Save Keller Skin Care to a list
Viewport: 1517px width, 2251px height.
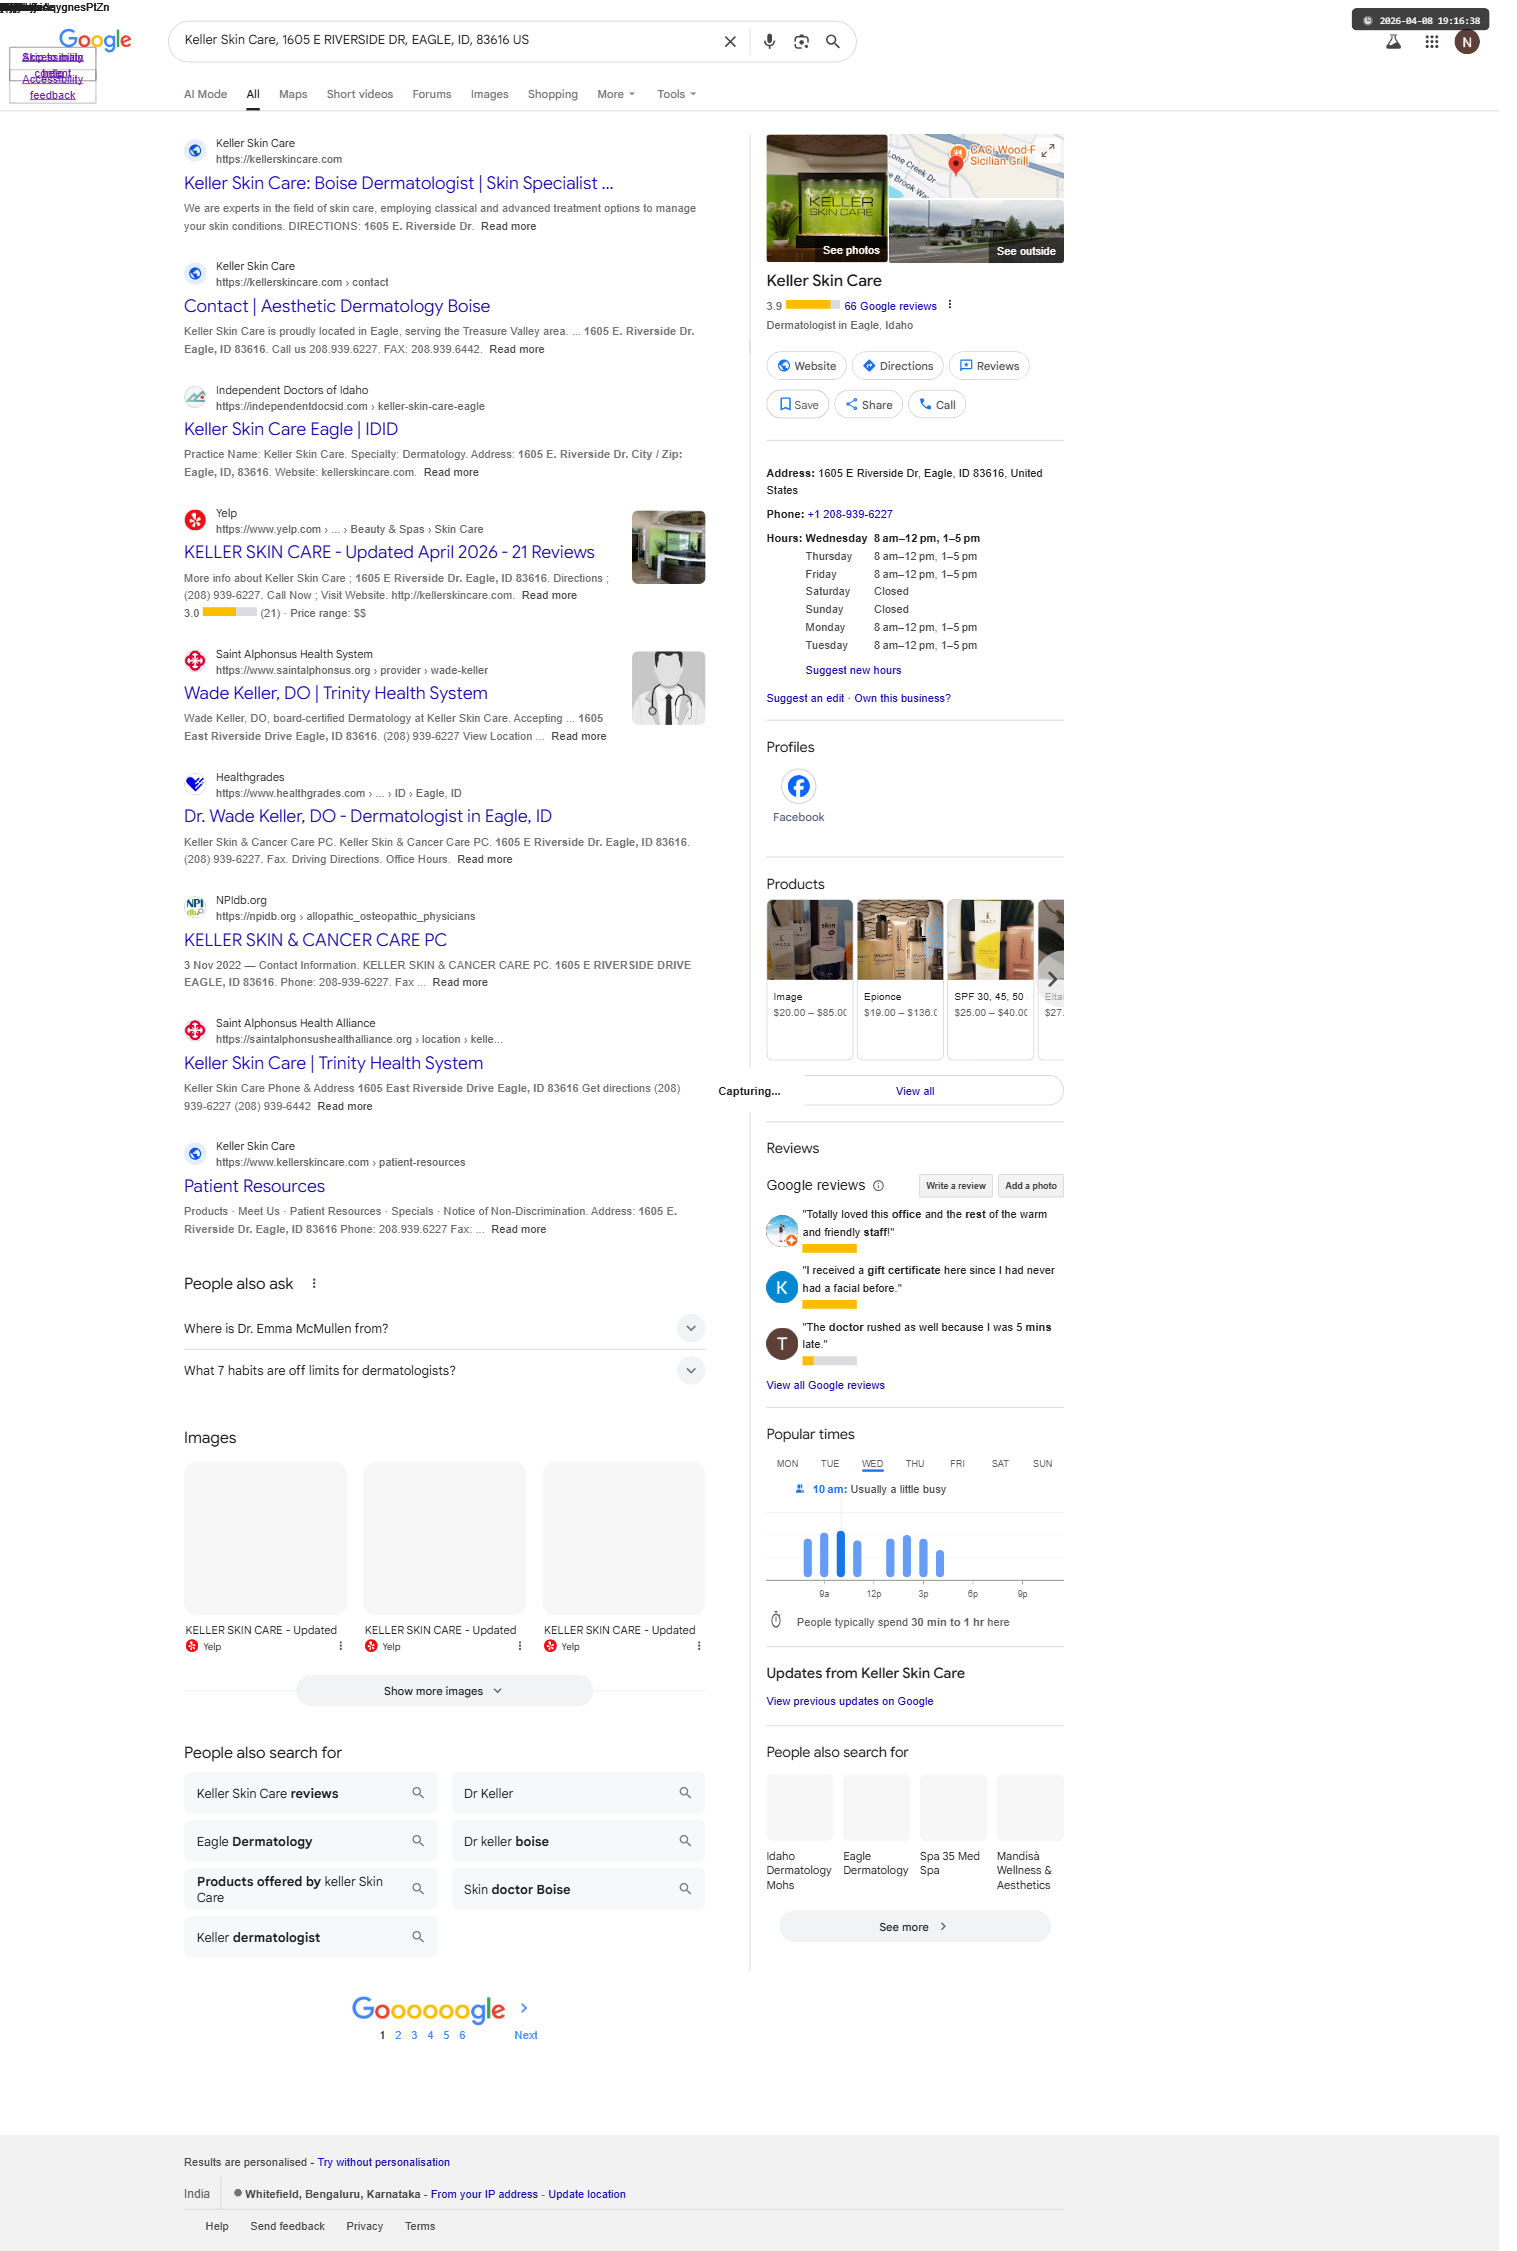[798, 405]
